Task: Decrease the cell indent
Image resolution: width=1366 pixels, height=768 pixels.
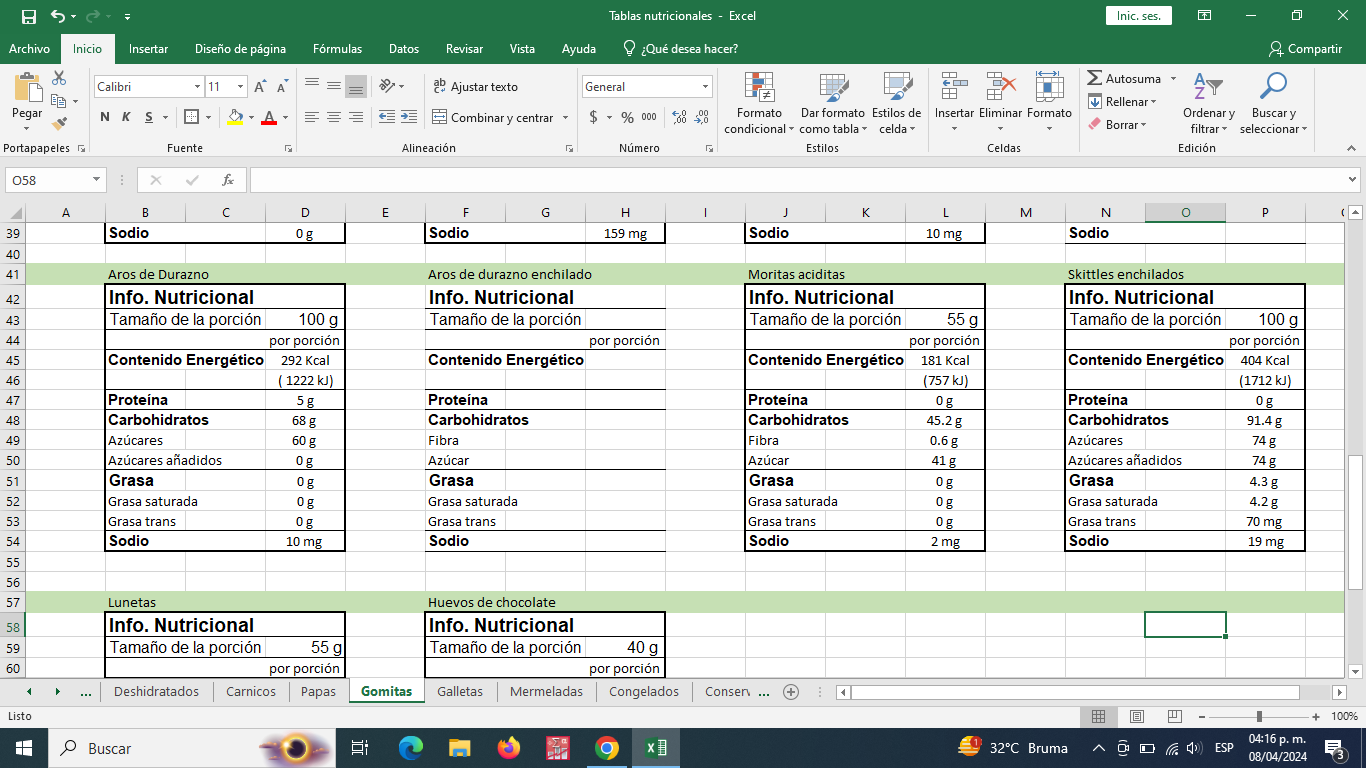Action: click(386, 117)
